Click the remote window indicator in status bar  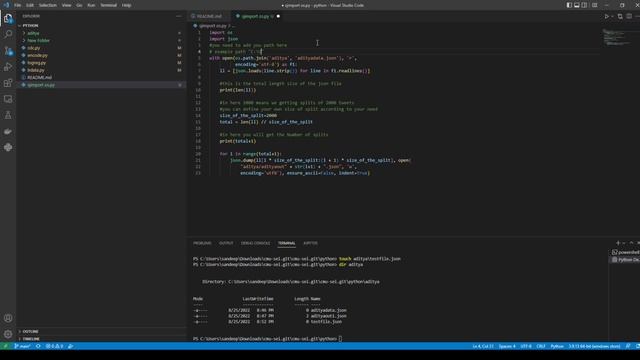(5, 346)
